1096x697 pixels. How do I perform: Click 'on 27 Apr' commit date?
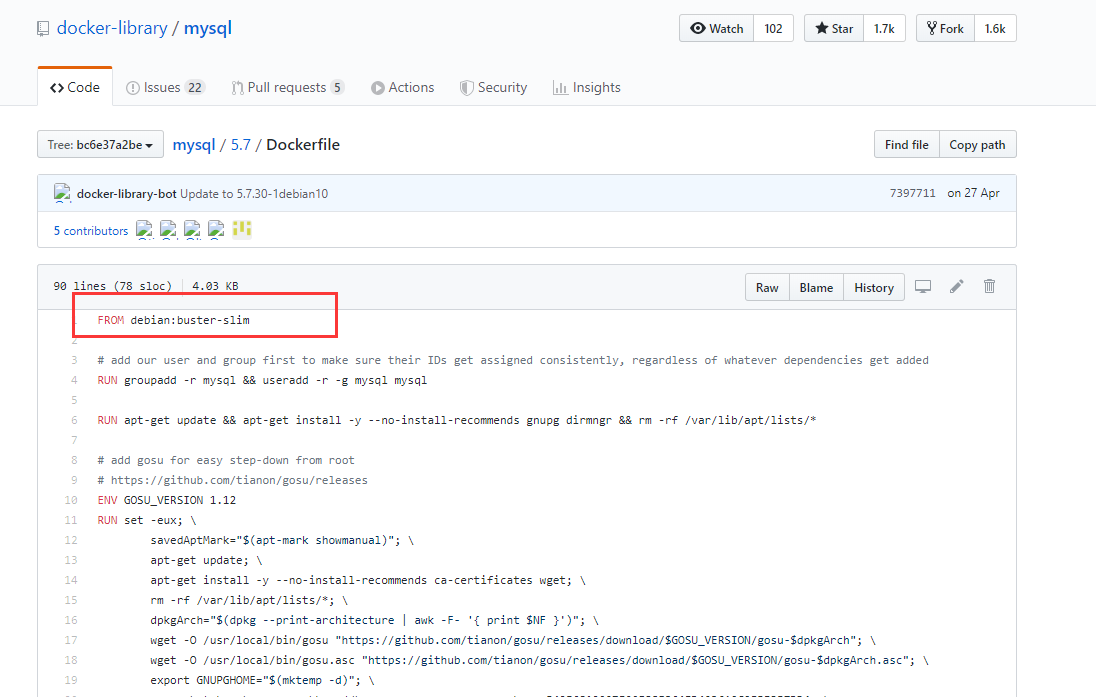(x=974, y=193)
